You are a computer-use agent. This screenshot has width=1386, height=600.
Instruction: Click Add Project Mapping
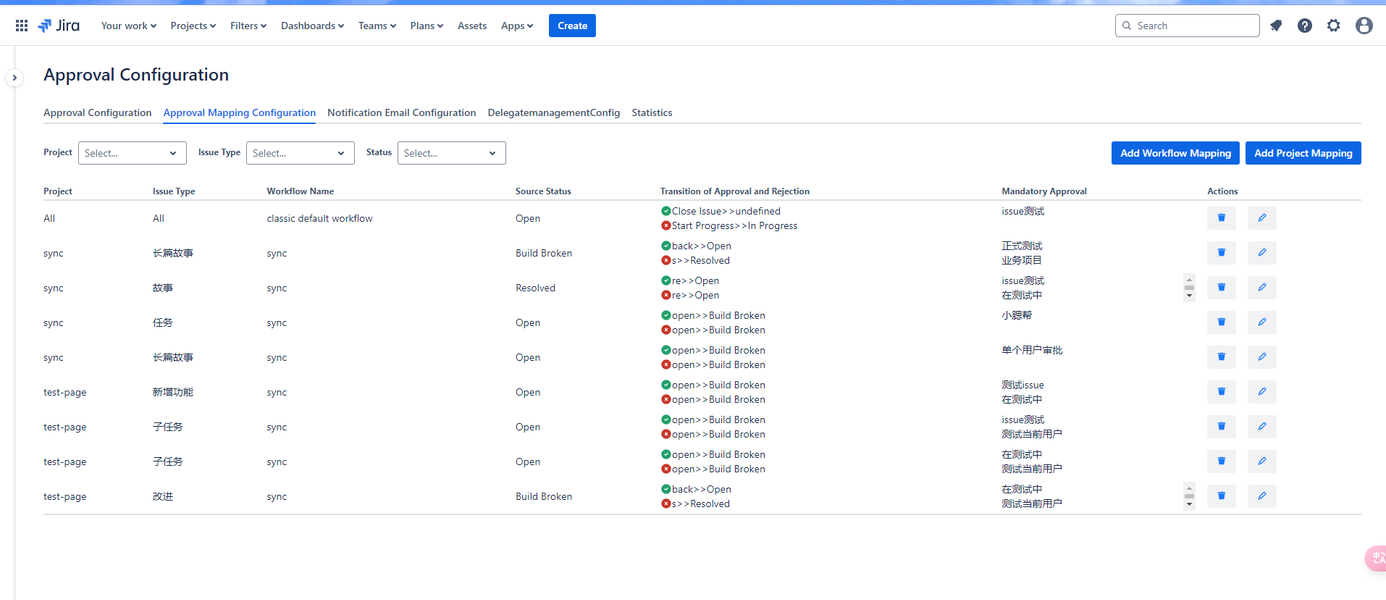(1303, 153)
